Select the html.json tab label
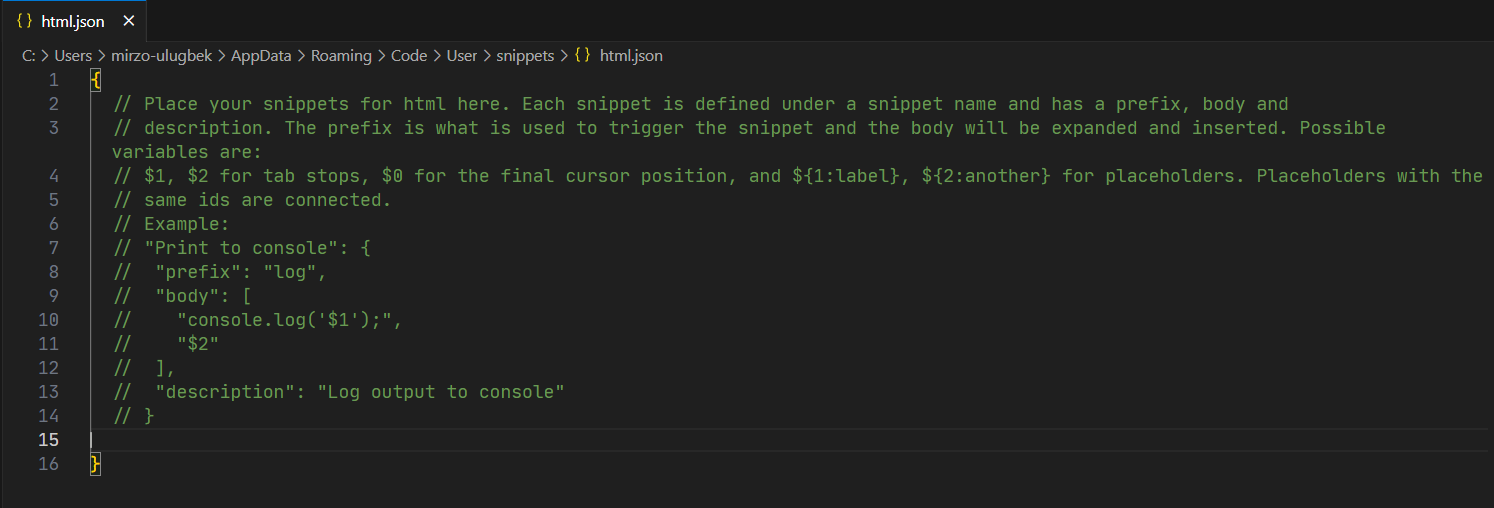Screen dimensions: 1494x508 73,21
